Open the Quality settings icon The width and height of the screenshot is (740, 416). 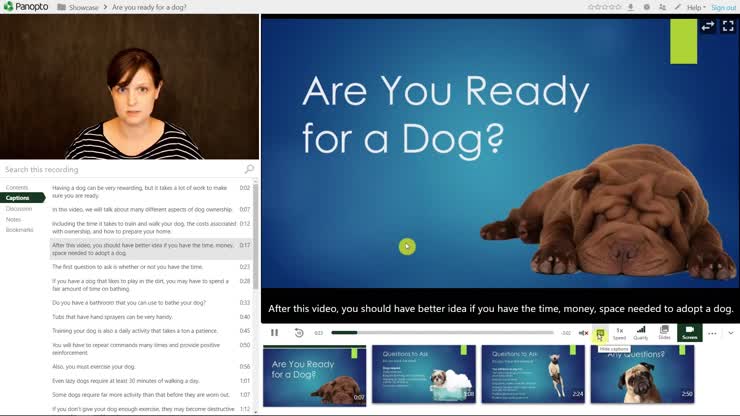[640, 333]
